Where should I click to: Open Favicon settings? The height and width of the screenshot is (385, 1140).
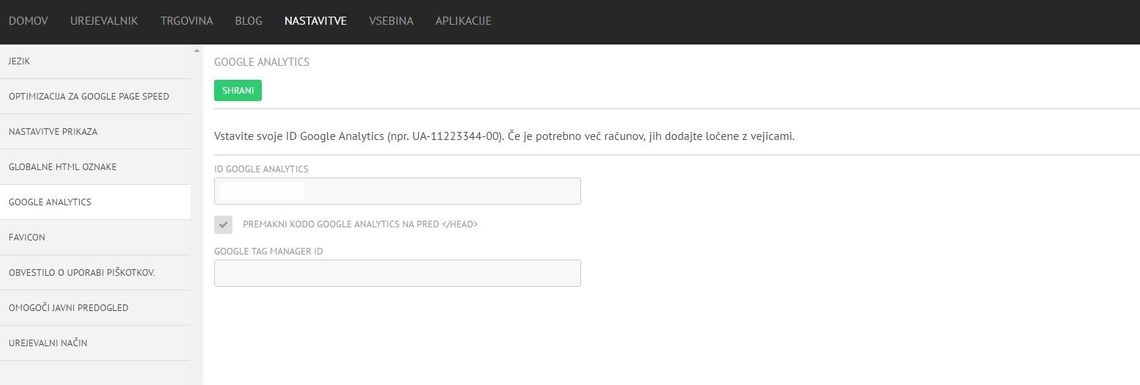click(95, 238)
